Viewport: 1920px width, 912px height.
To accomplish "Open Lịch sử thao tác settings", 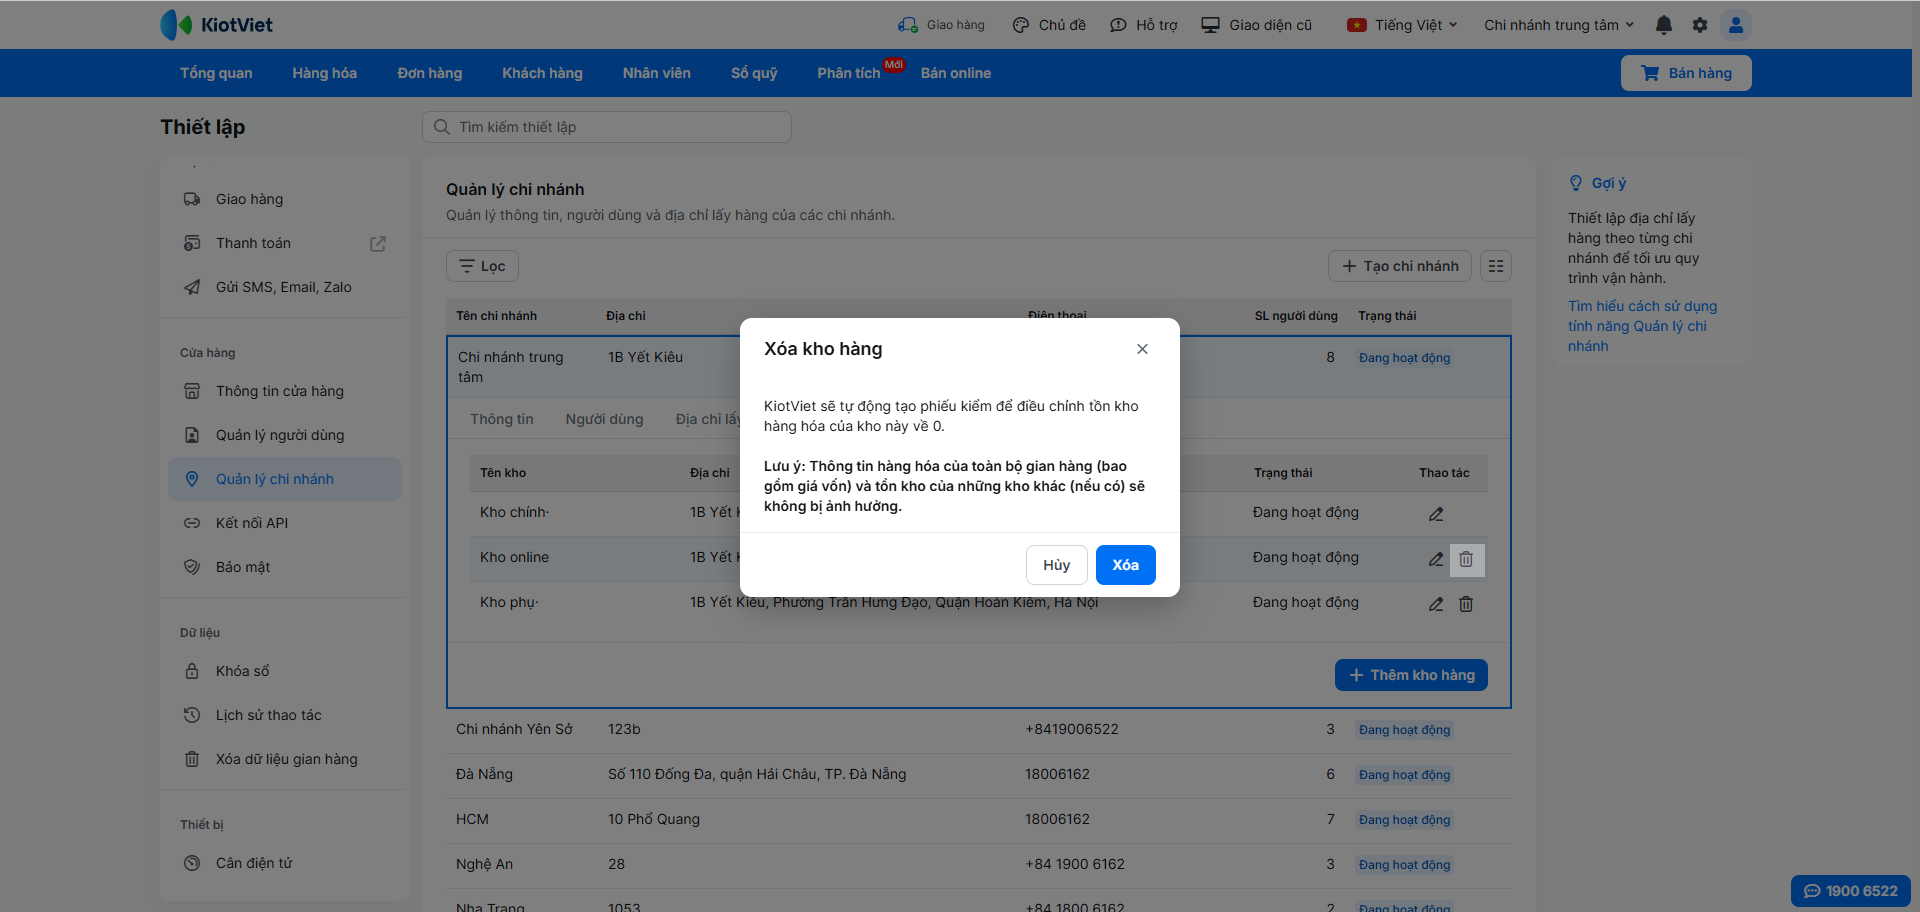I will click(x=285, y=715).
